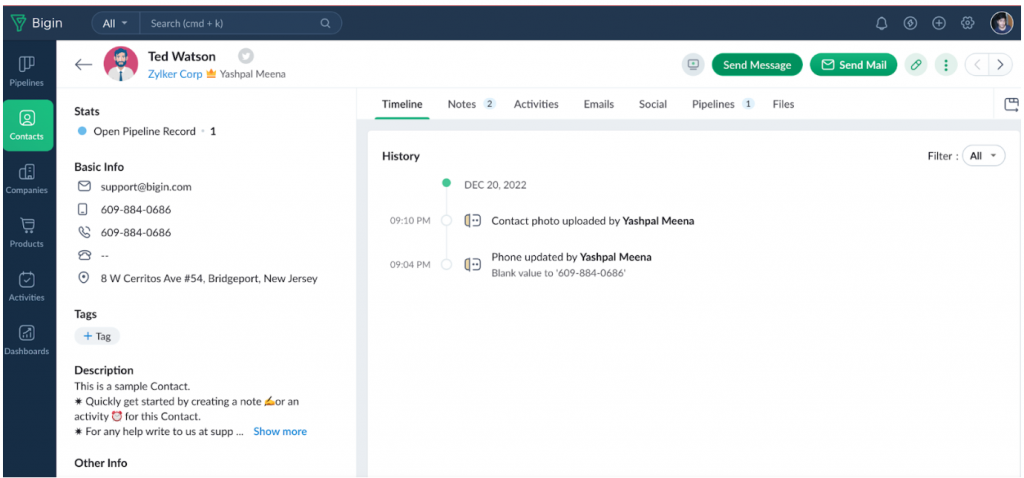
Task: Open the Pipelines sidebar module
Action: coord(27,71)
